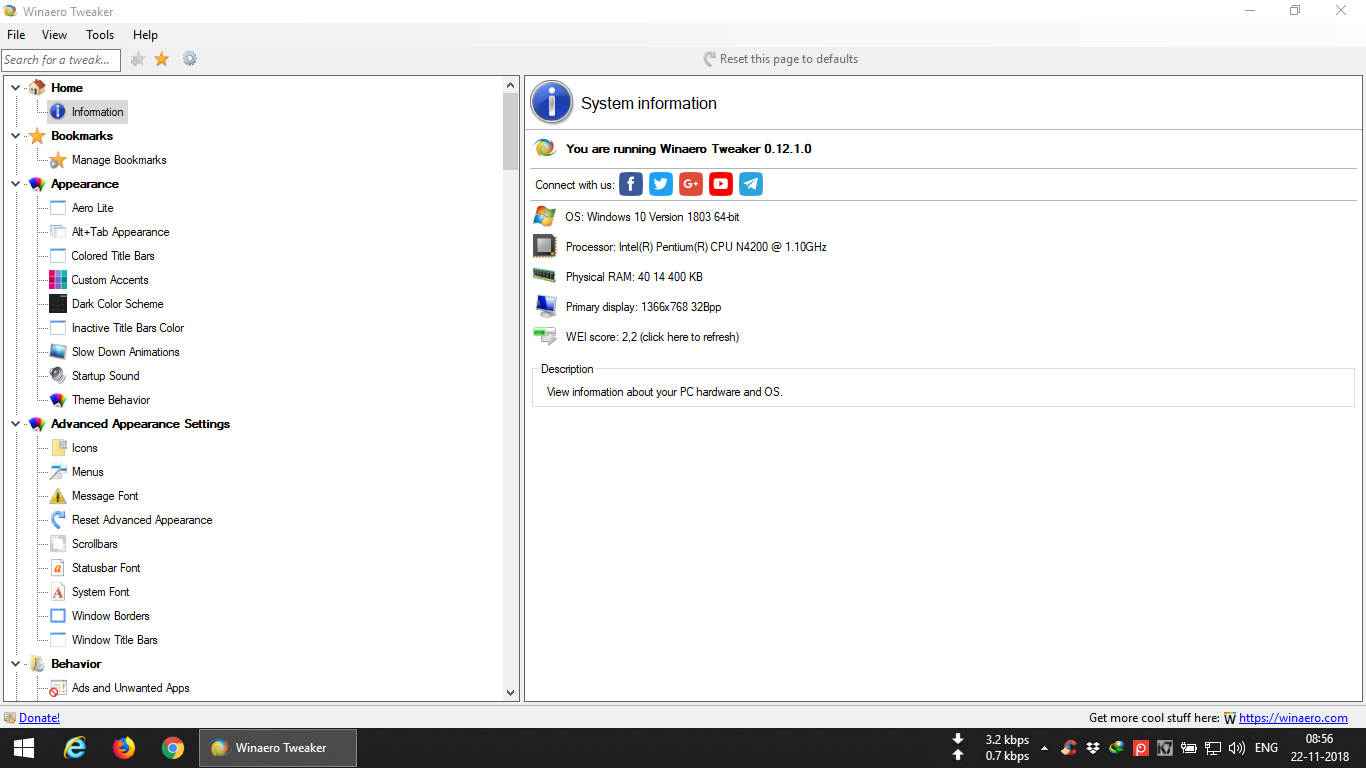Click the Startup Sound speaker icon
The width and height of the screenshot is (1366, 768).
coord(58,376)
